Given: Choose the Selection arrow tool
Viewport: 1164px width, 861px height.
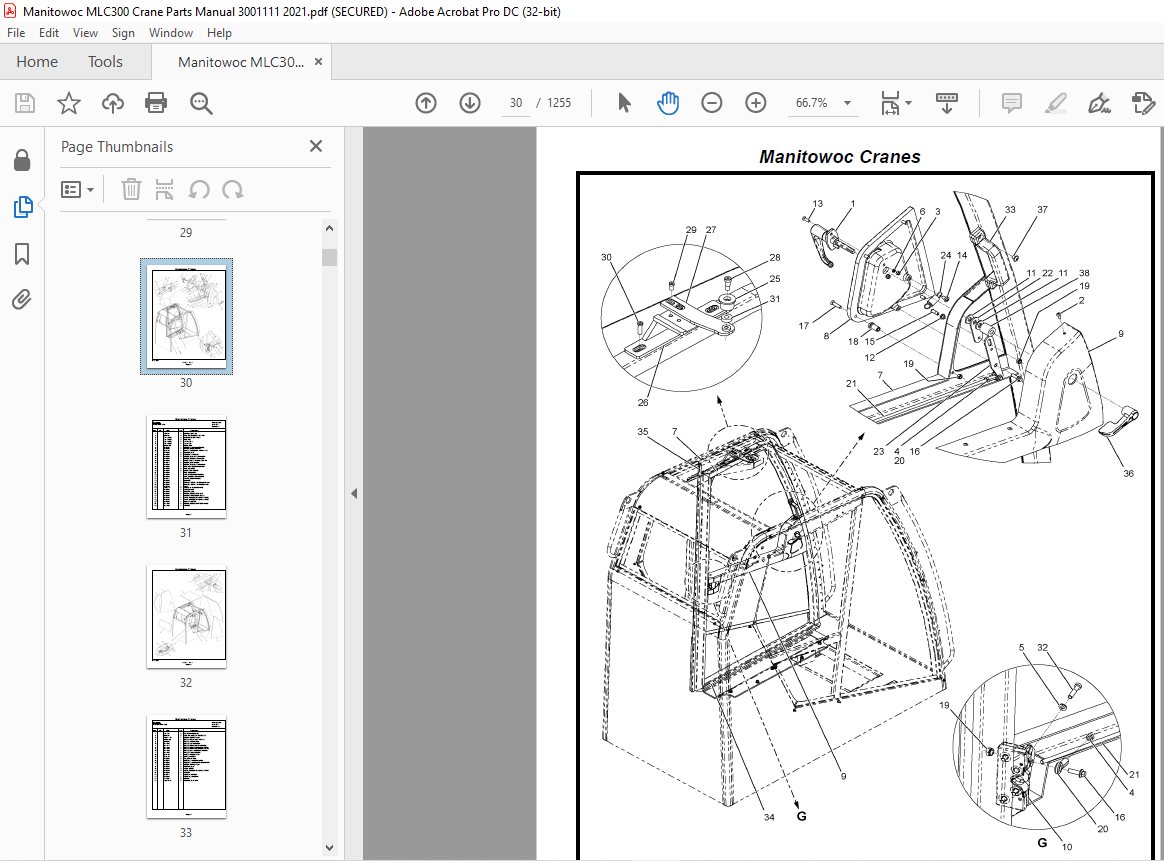Looking at the screenshot, I should coord(624,103).
